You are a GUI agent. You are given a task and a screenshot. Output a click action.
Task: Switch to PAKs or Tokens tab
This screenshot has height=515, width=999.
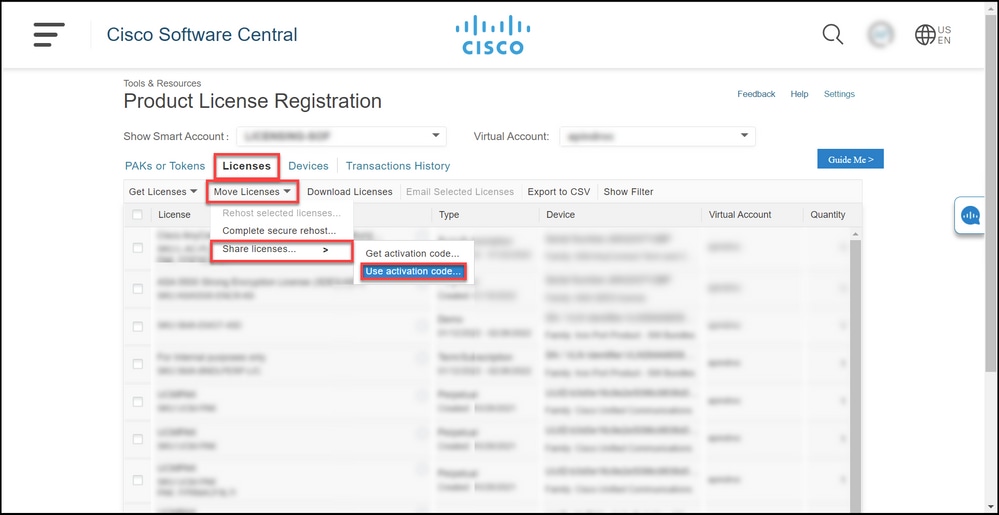(165, 166)
